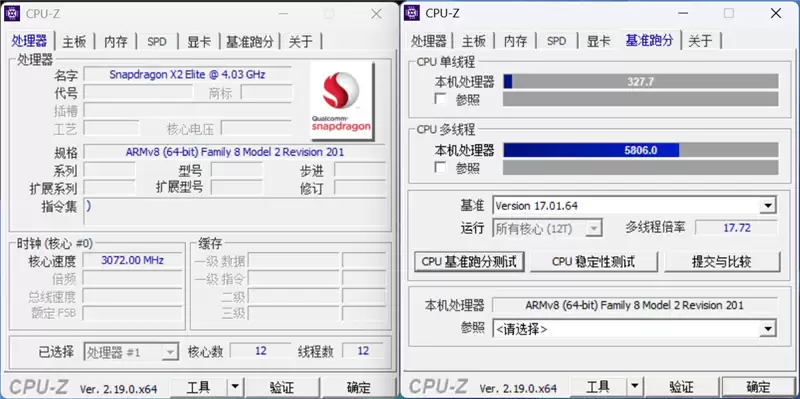The image size is (800, 399).
Task: Close the left CPU-Z window
Action: [x=377, y=14]
